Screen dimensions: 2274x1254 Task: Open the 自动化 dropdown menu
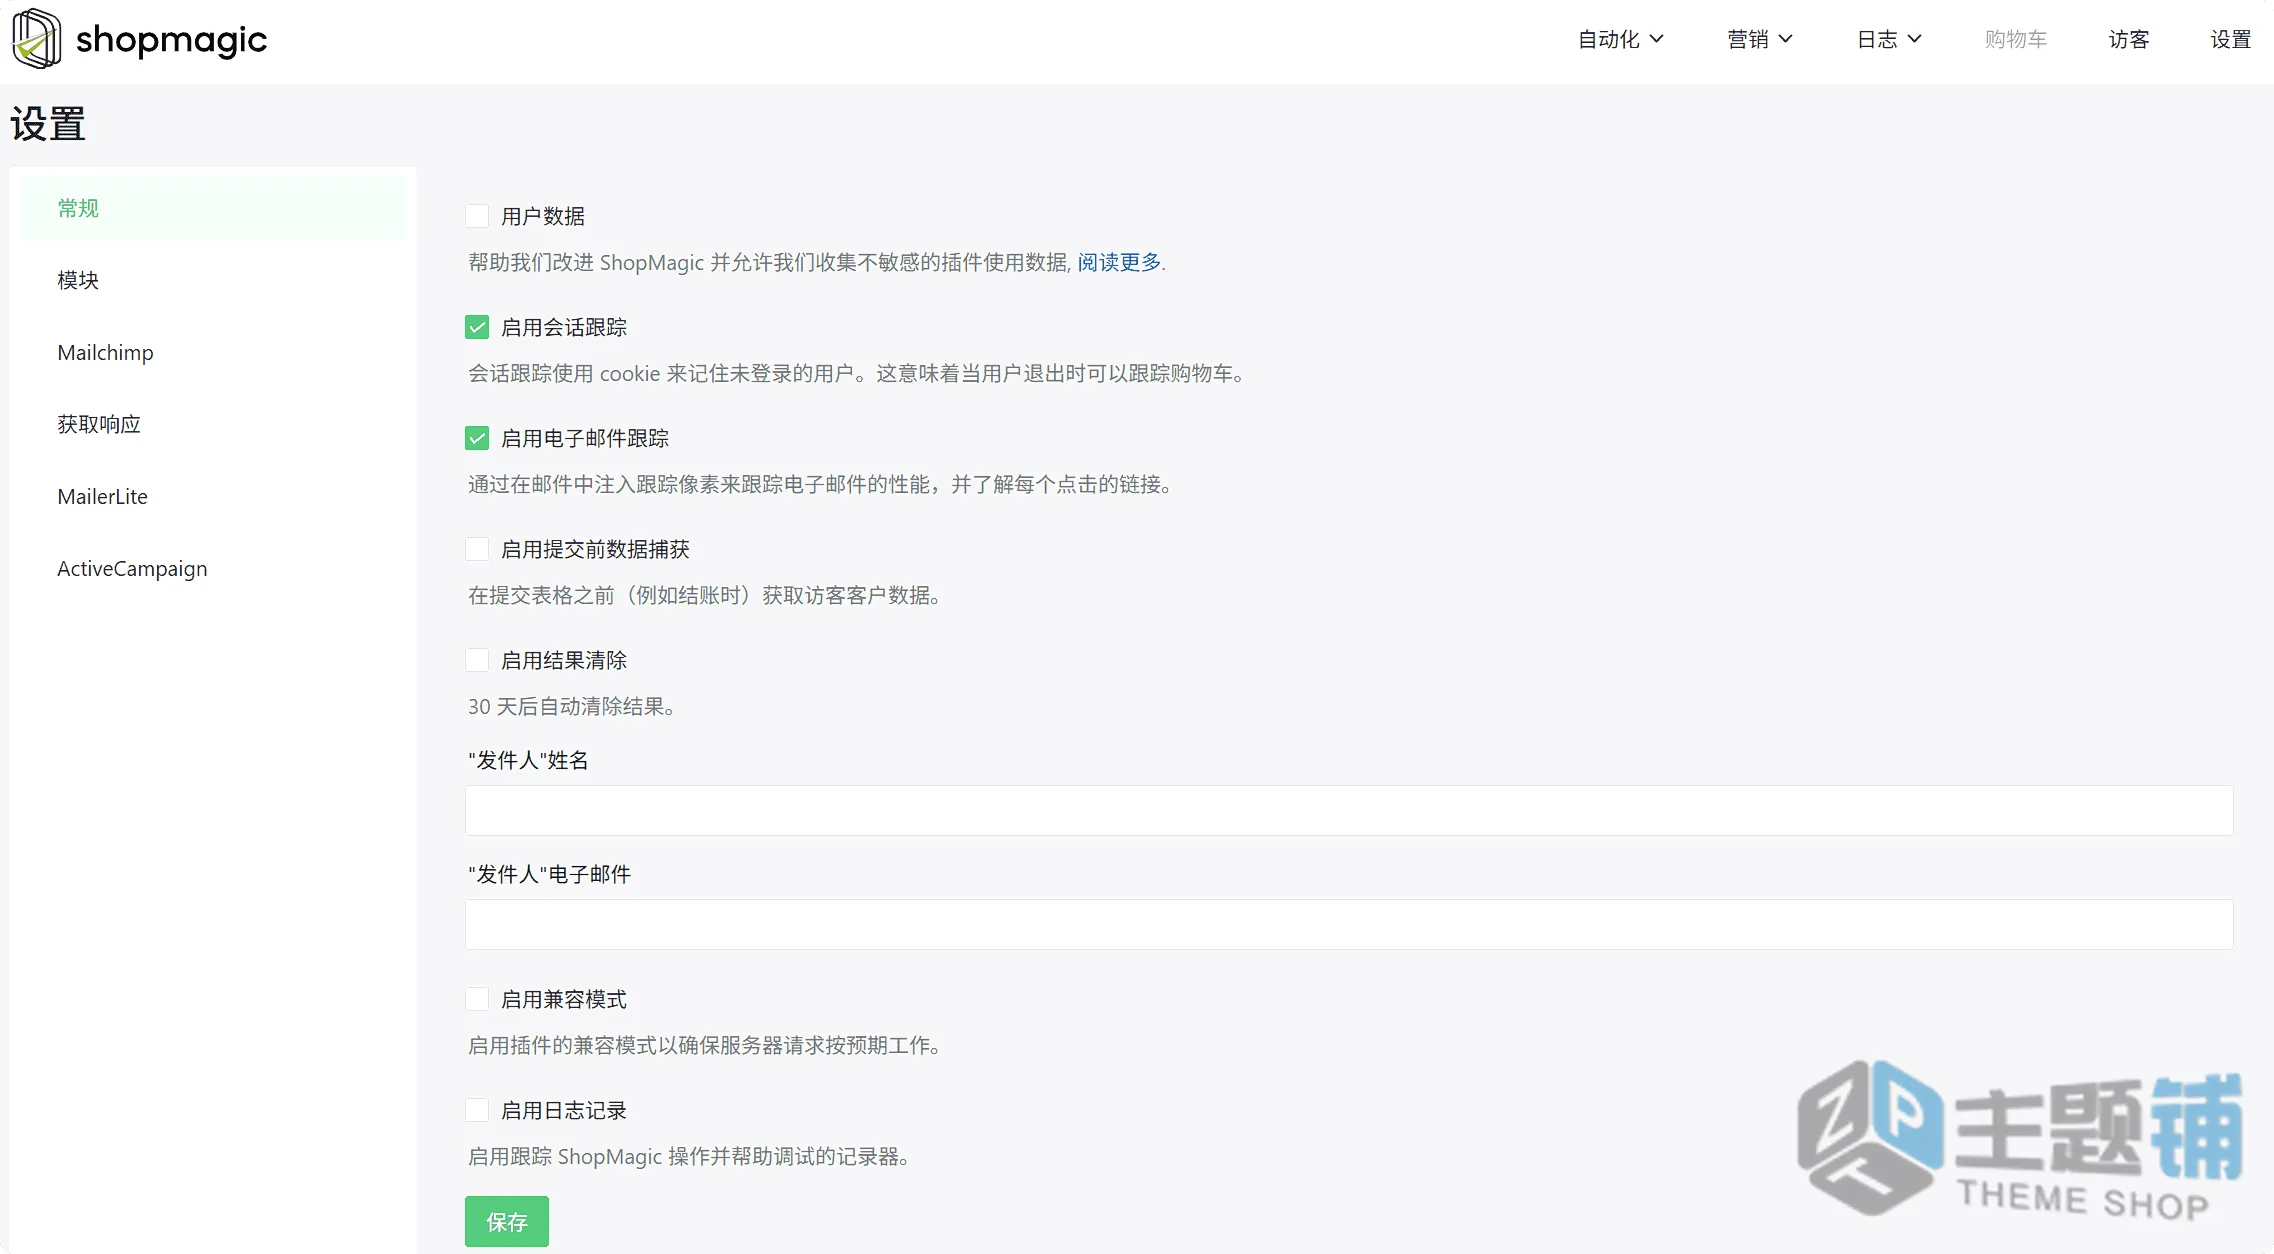coord(1620,39)
